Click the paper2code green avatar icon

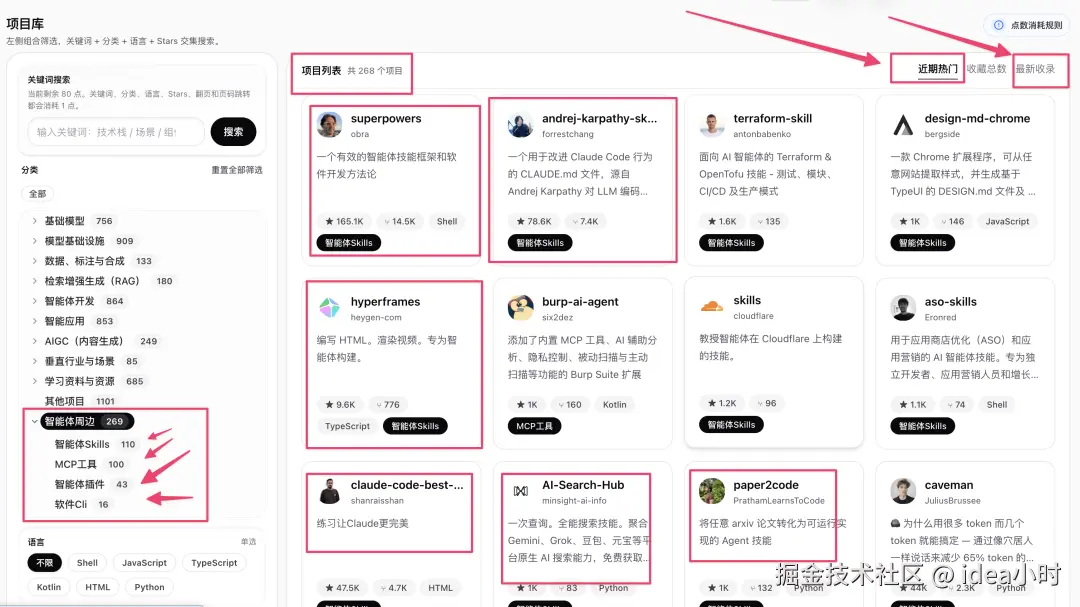[x=711, y=490]
